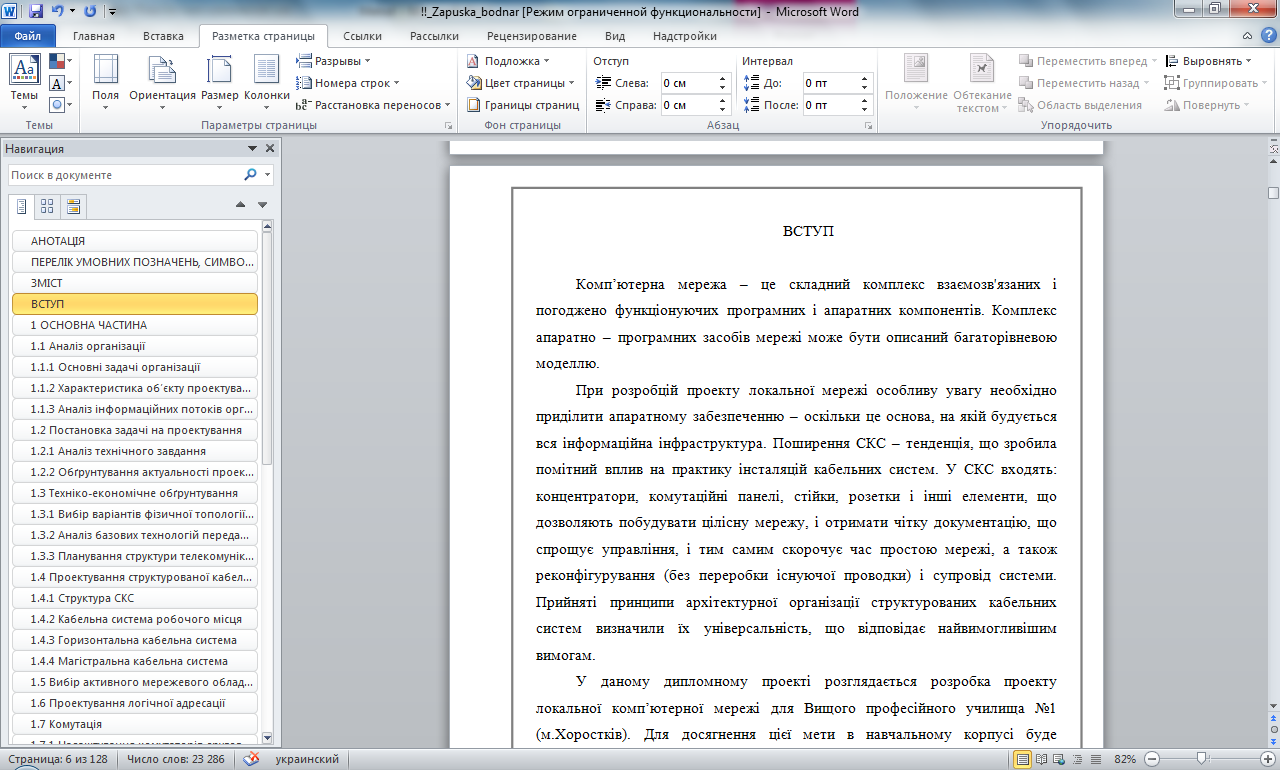The image size is (1280, 770).
Task: Open the Ориентация (Orientation) menu
Action: [162, 82]
